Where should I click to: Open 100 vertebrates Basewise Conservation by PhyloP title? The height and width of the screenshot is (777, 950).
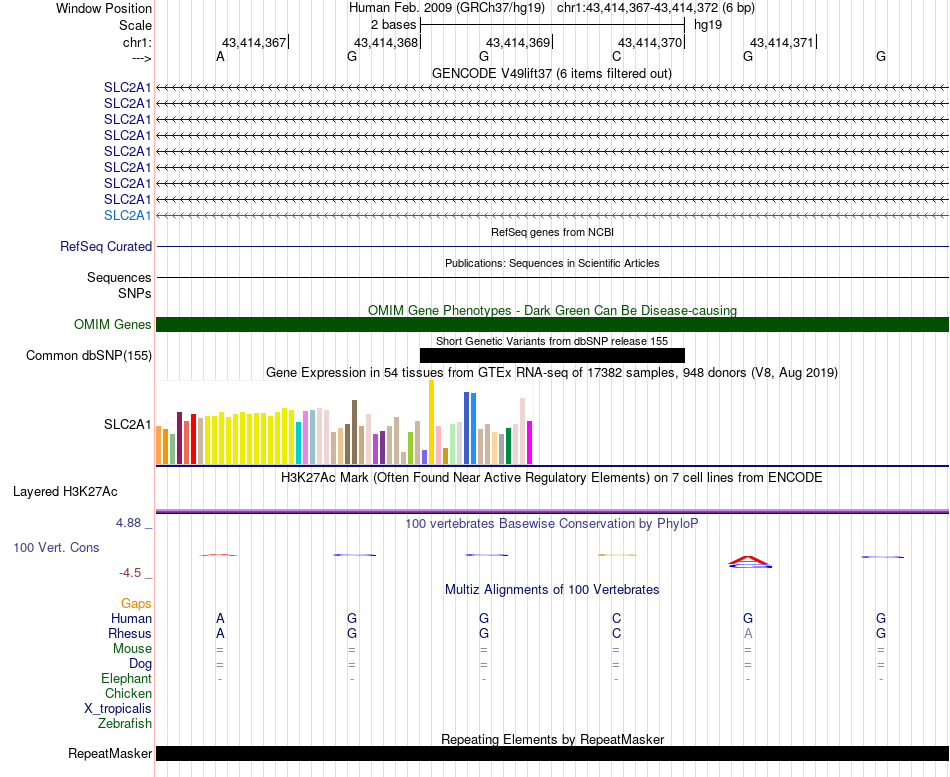click(x=552, y=524)
